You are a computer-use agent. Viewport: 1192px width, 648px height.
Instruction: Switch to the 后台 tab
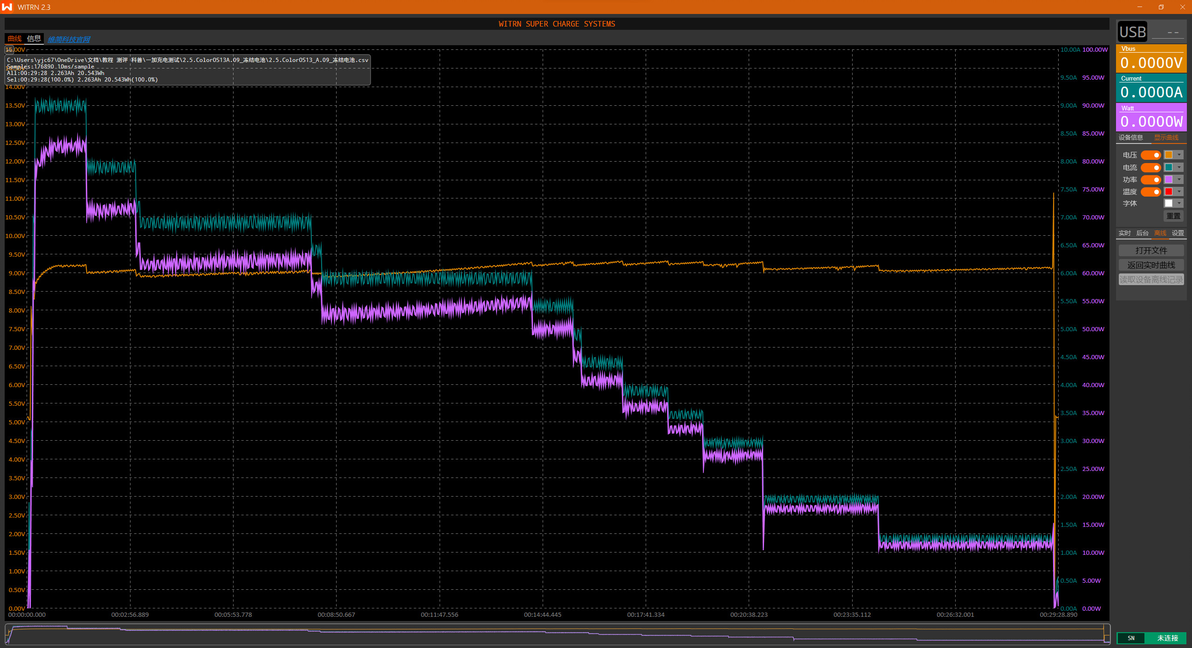(x=1142, y=233)
